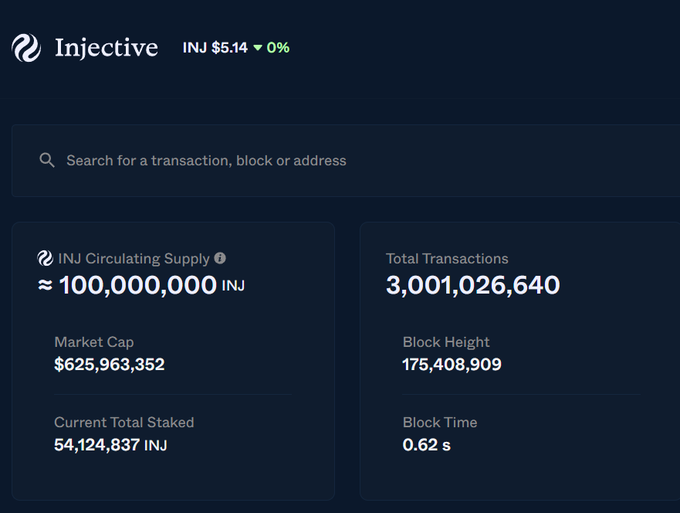Click the Block Height label
This screenshot has width=680, height=513.
tap(446, 342)
